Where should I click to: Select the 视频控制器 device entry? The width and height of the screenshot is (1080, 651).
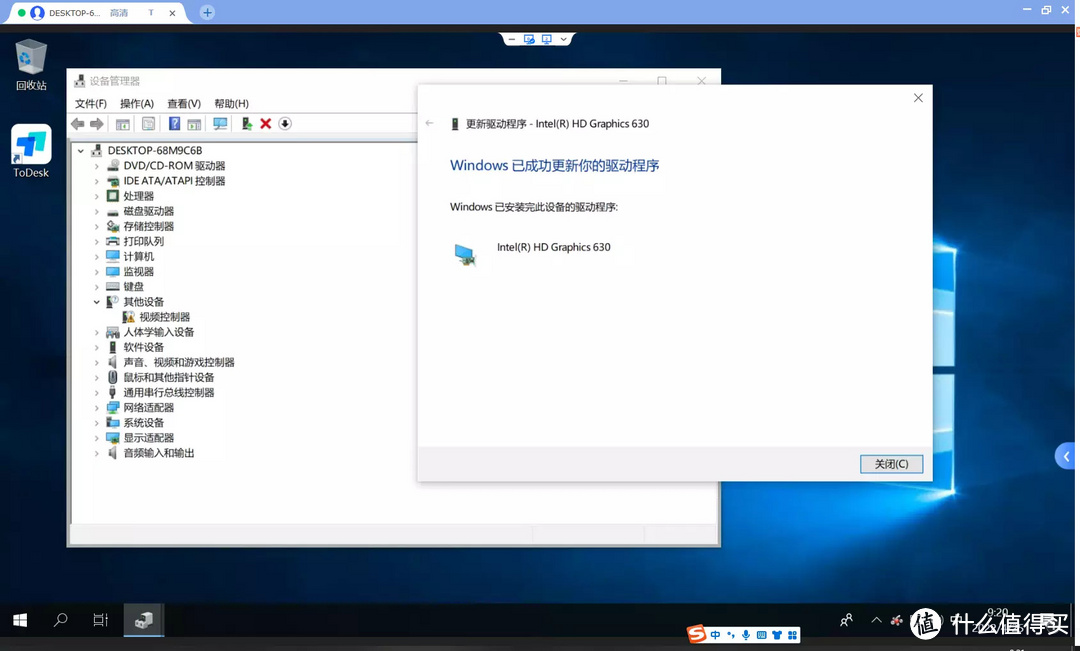click(165, 317)
